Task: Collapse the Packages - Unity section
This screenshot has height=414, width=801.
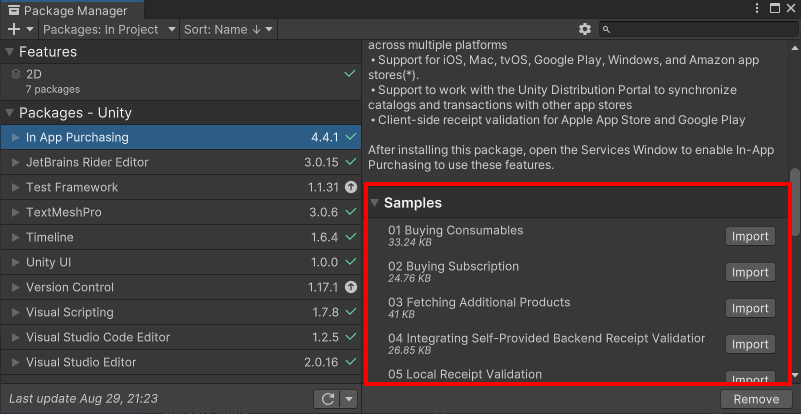Action: point(9,113)
